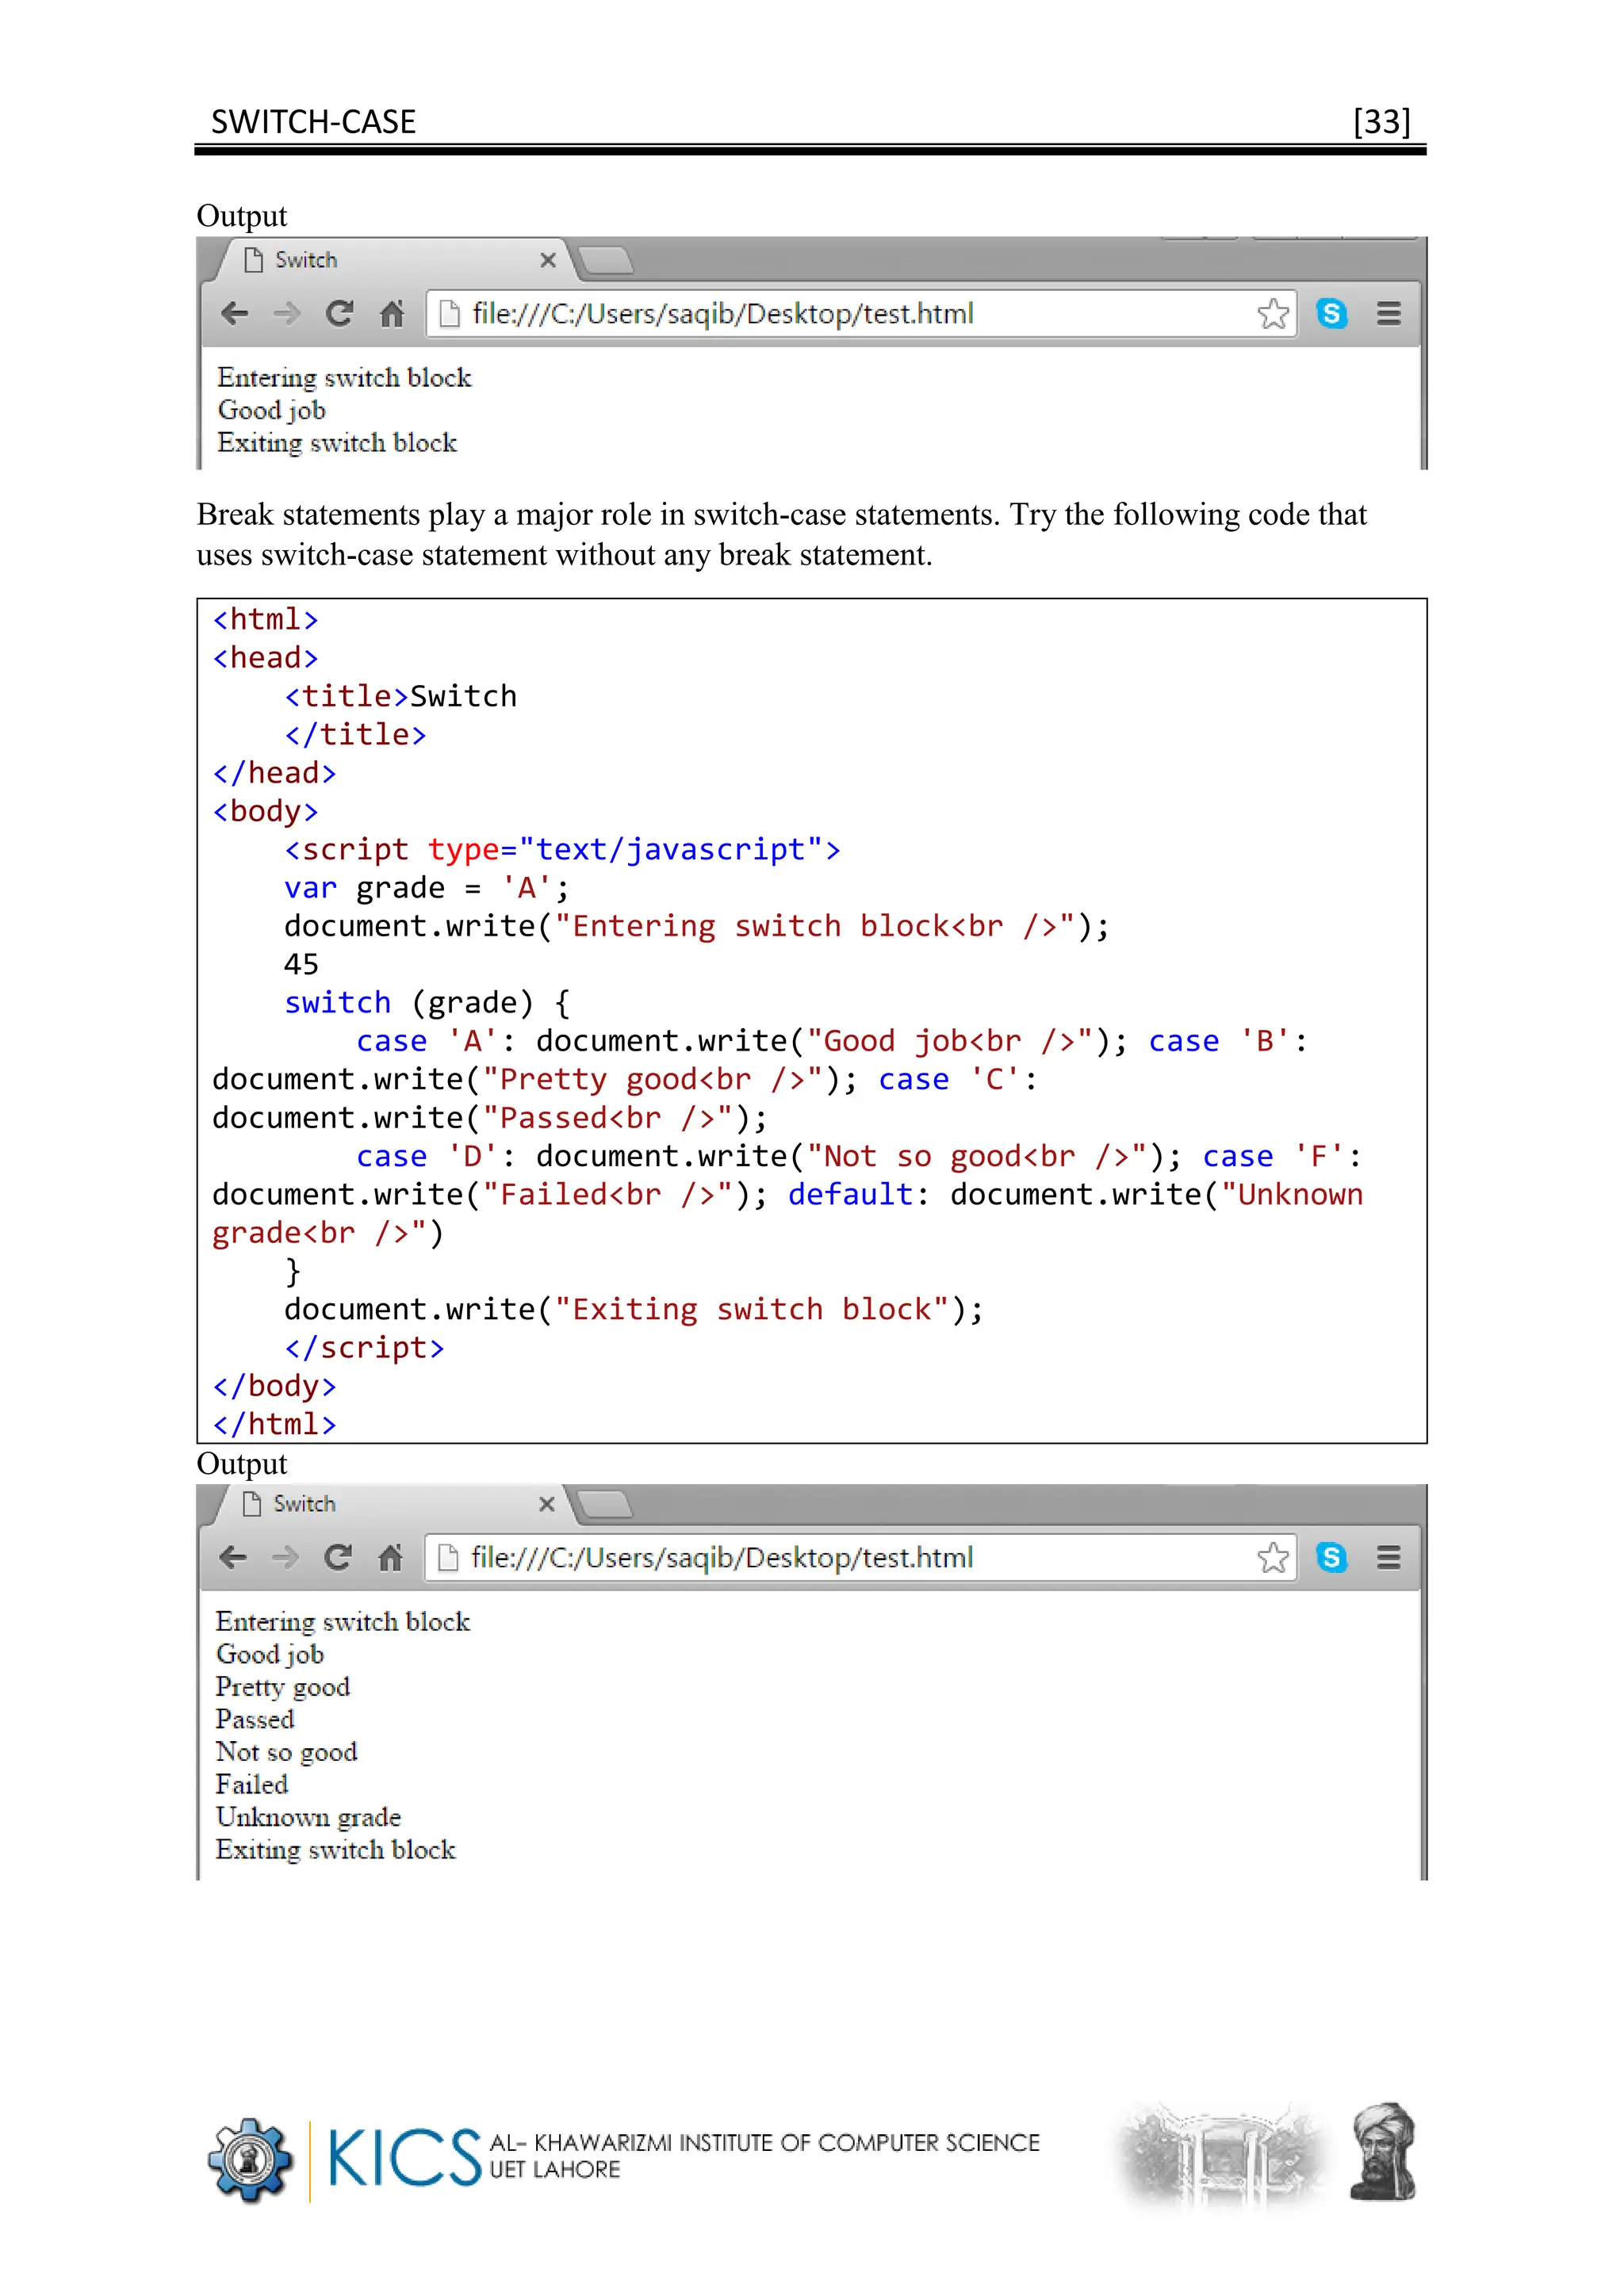1624x2296 pixels.
Task: Bookmark star in top browser address bar
Action: (x=1273, y=314)
